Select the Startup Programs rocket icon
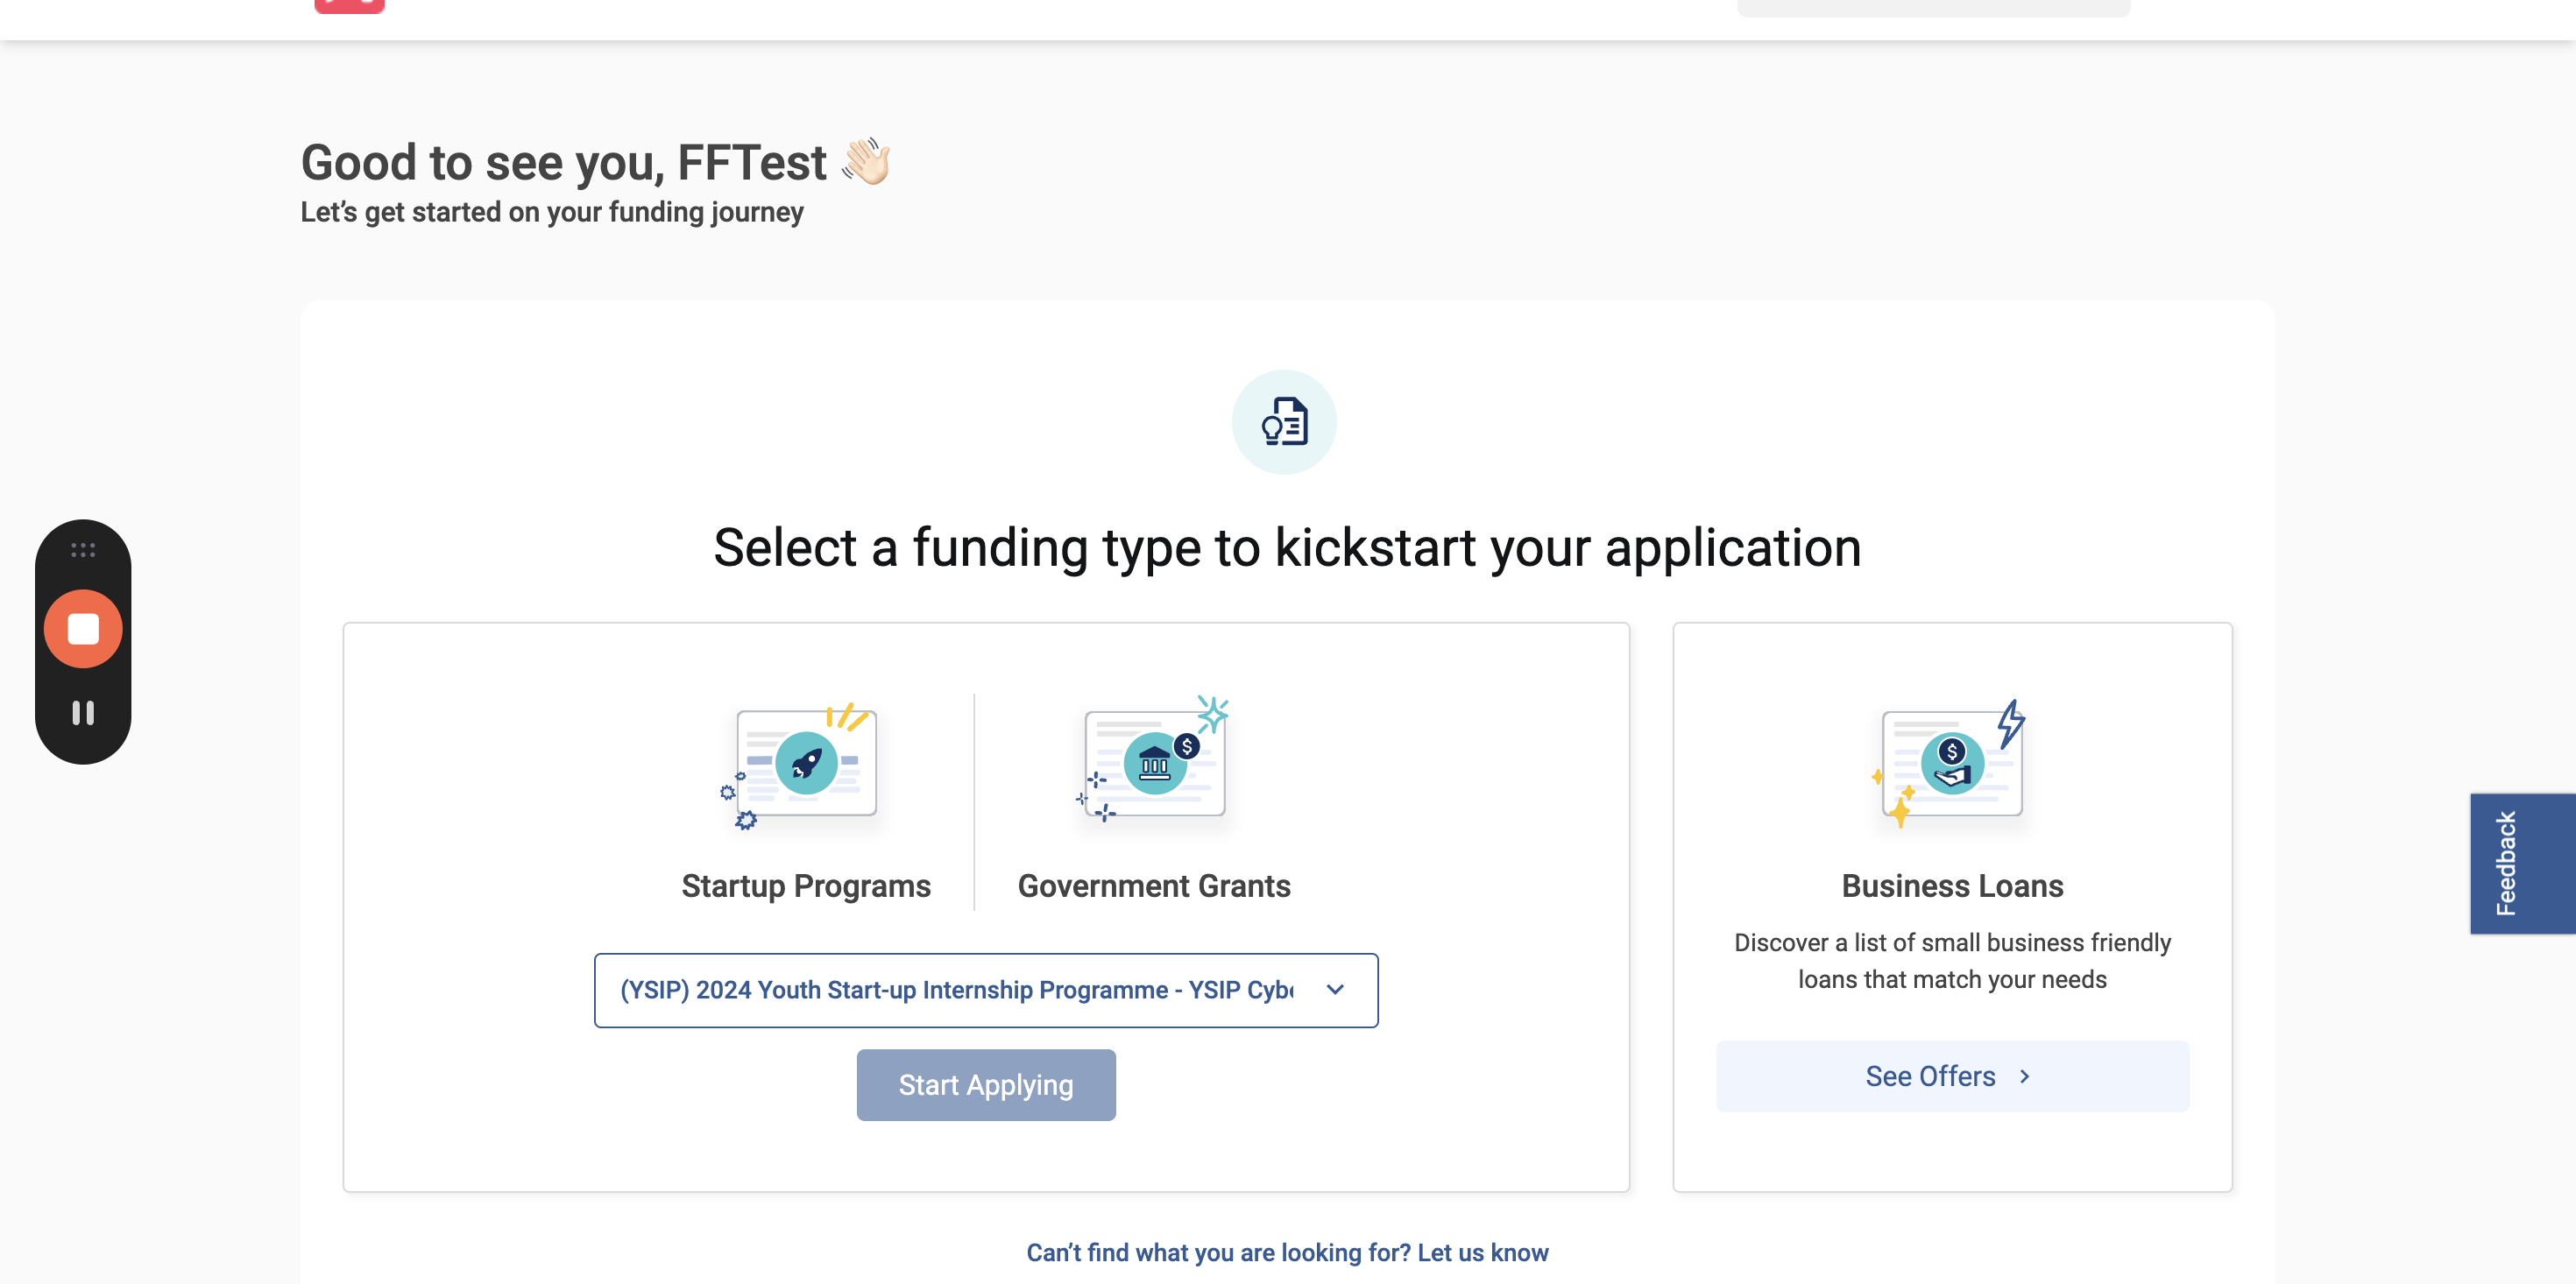Screen dimensions: 2576x1284 pyautogui.click(x=806, y=765)
